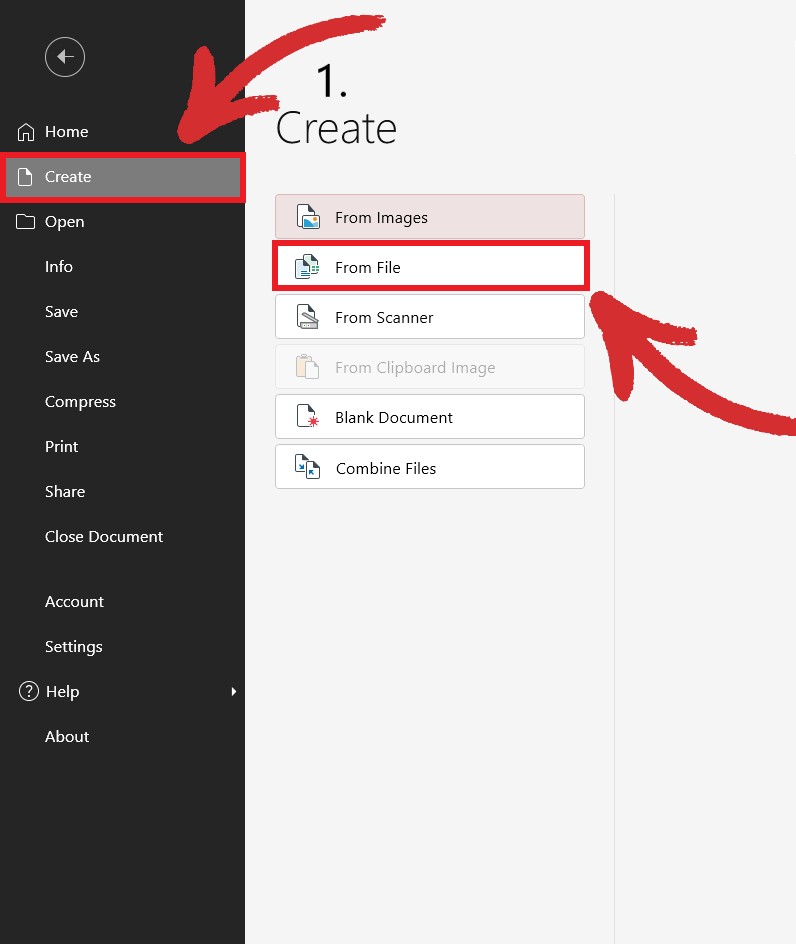Click Close Document
Screen dimensions: 796x944
click(104, 537)
